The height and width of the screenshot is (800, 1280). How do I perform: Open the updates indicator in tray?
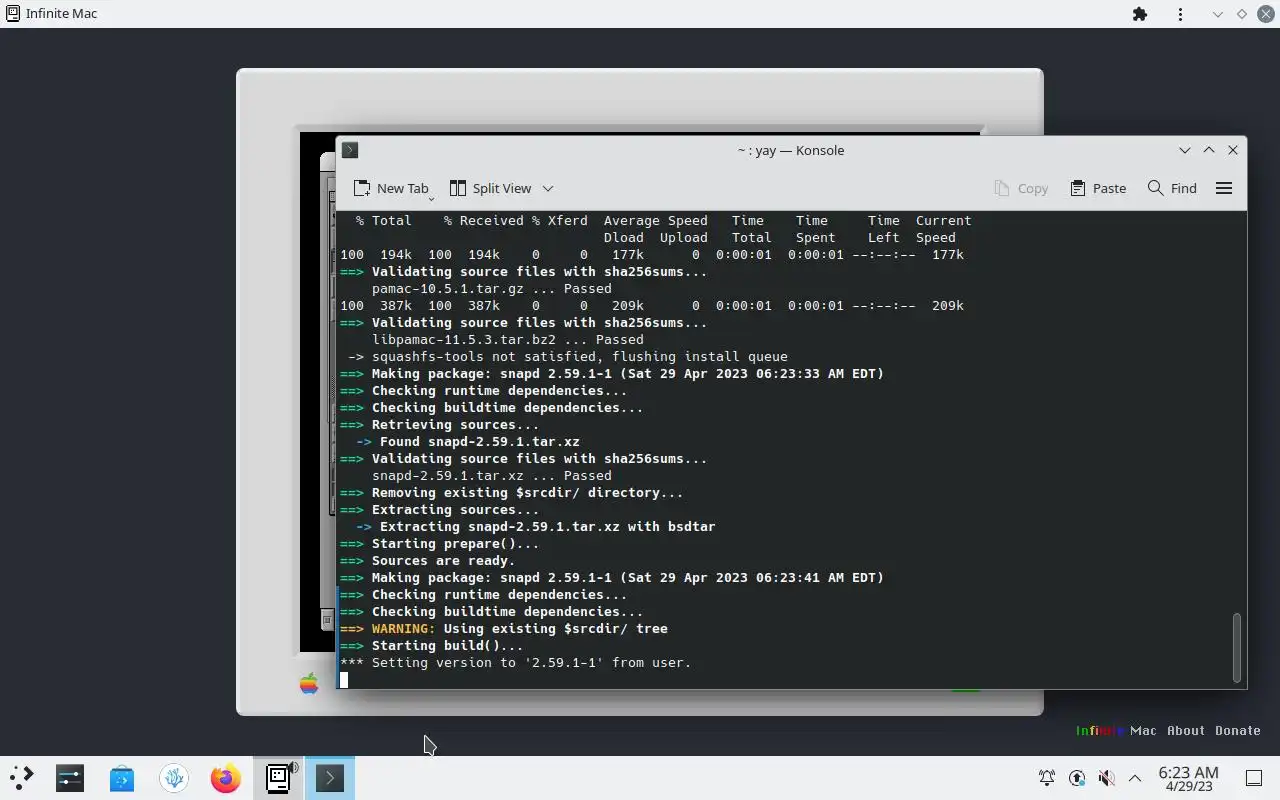click(x=1077, y=778)
